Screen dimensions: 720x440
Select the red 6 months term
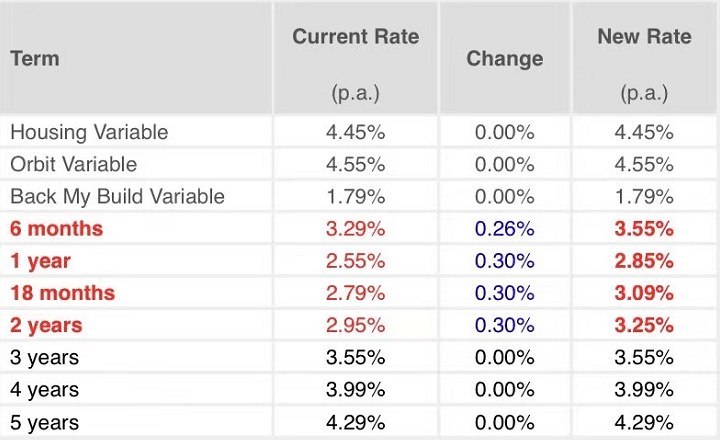(x=56, y=229)
